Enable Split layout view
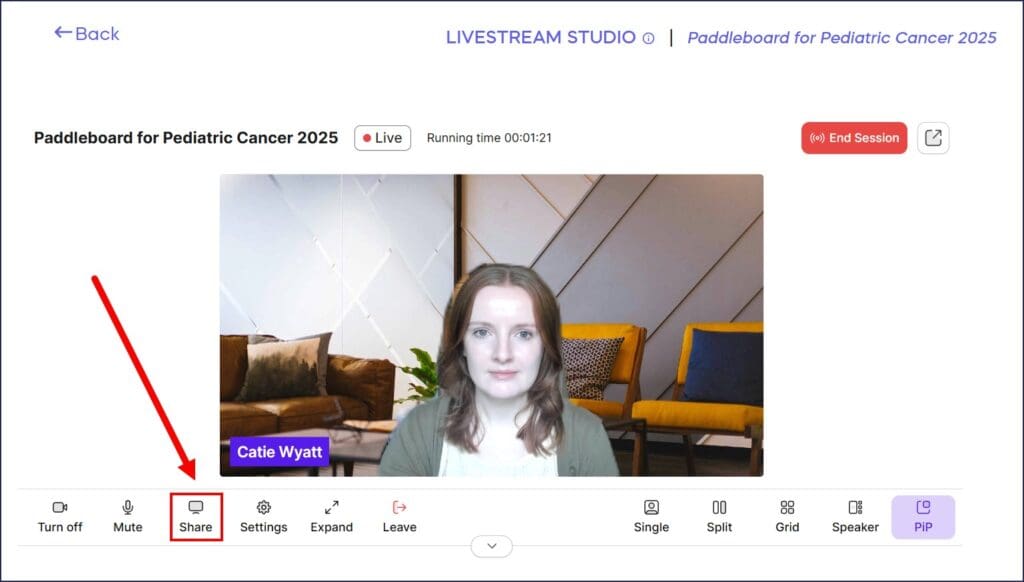Viewport: 1024px width, 582px height. pos(718,516)
